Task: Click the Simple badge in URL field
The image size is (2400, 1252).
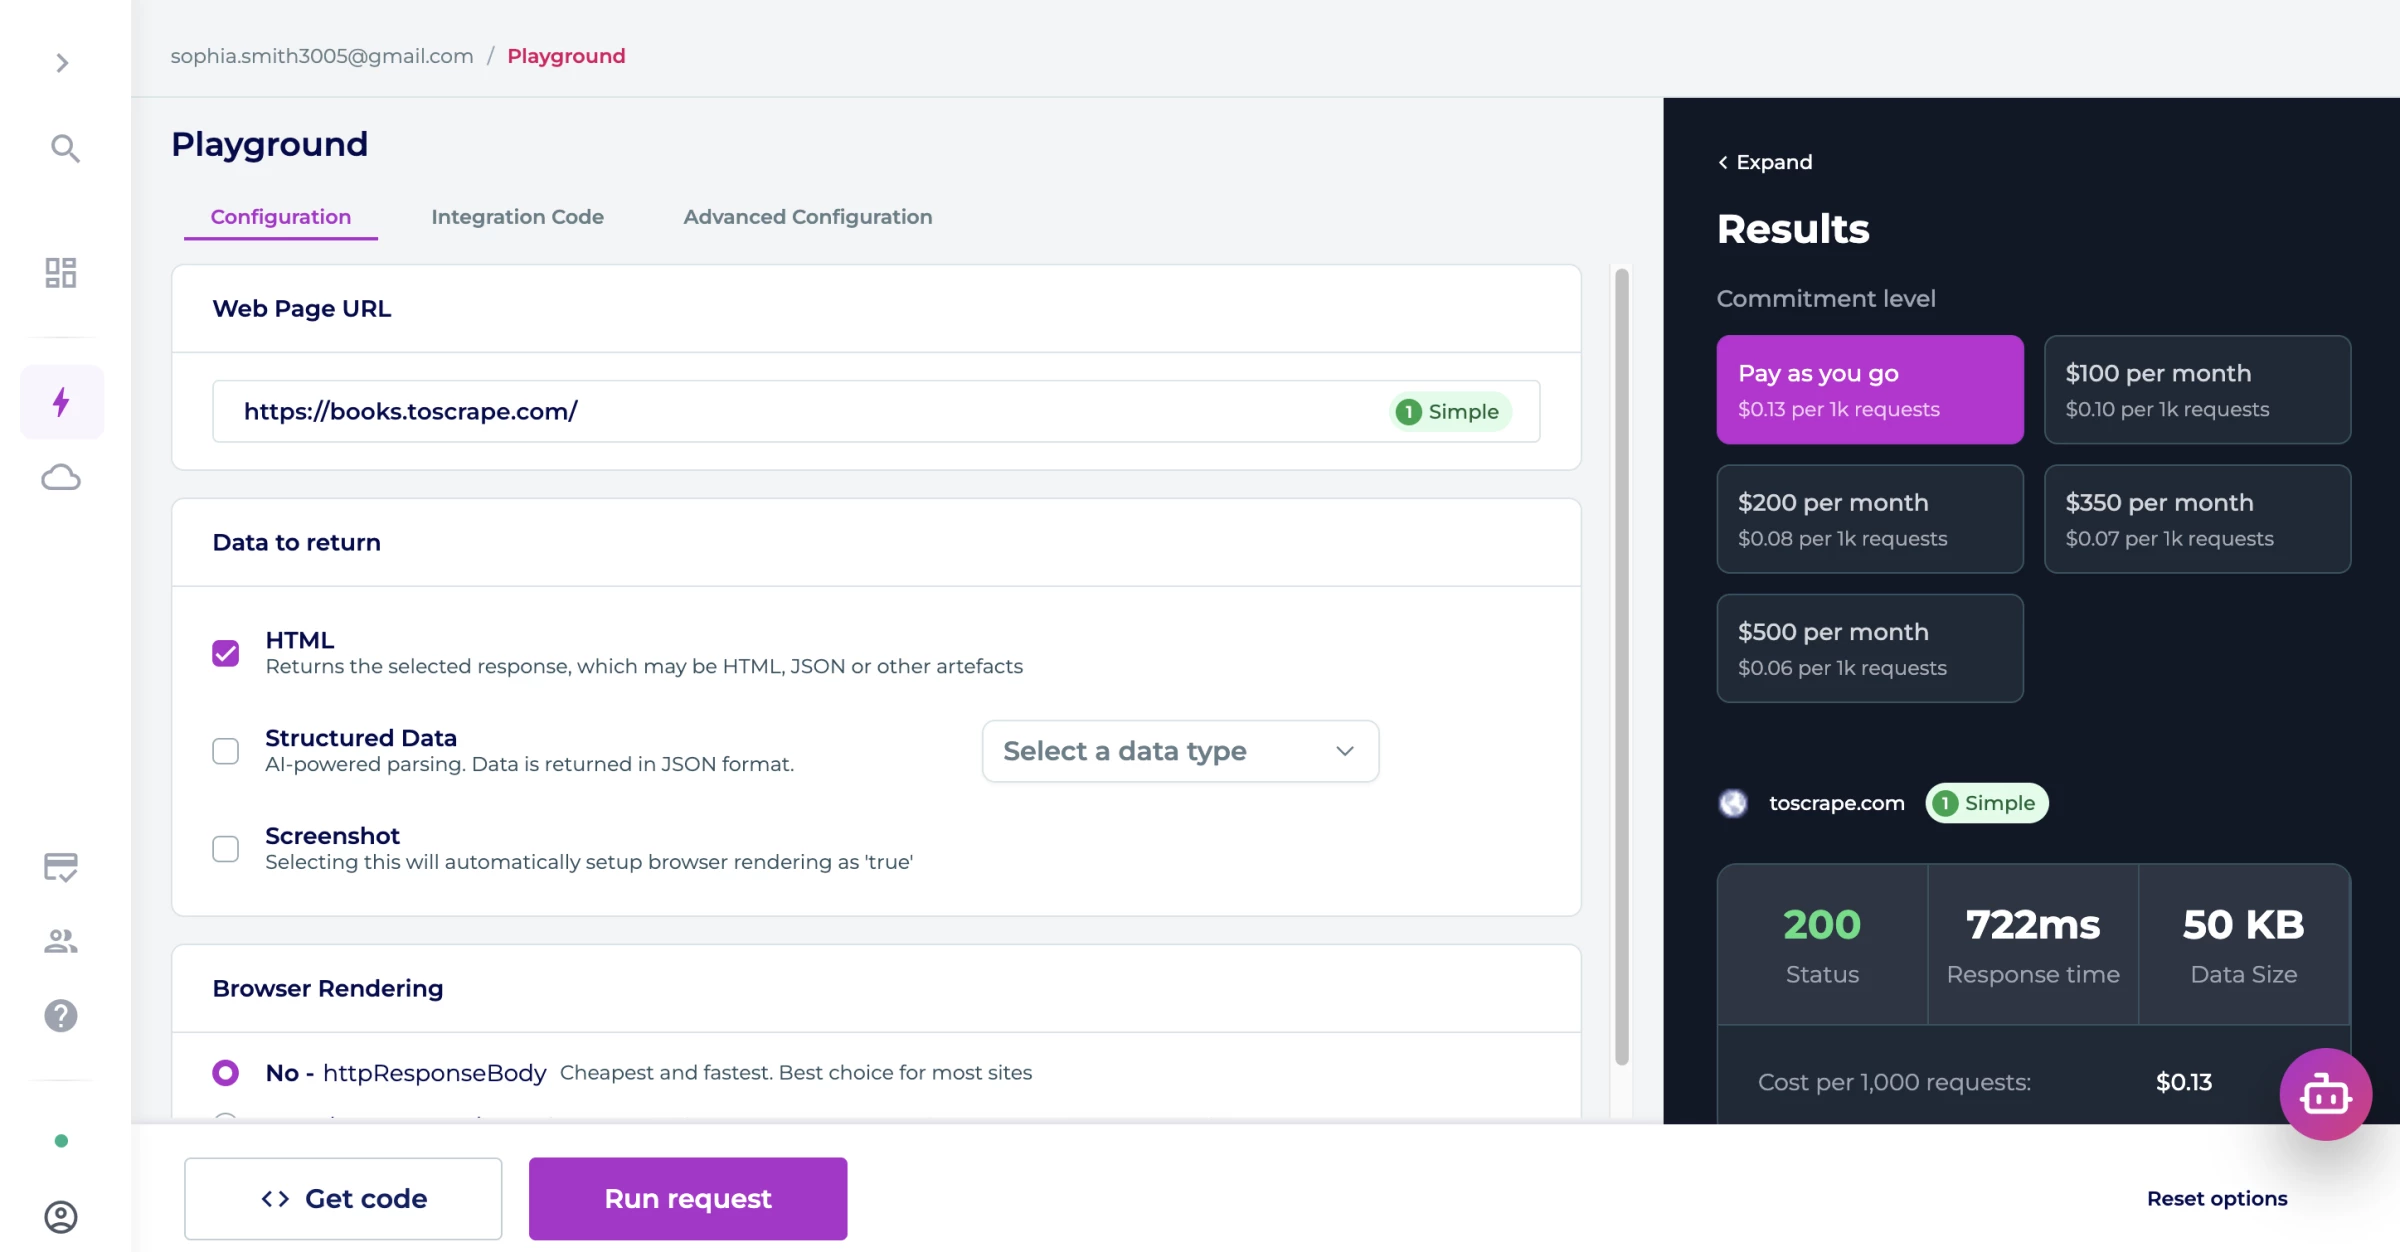Action: tap(1449, 412)
